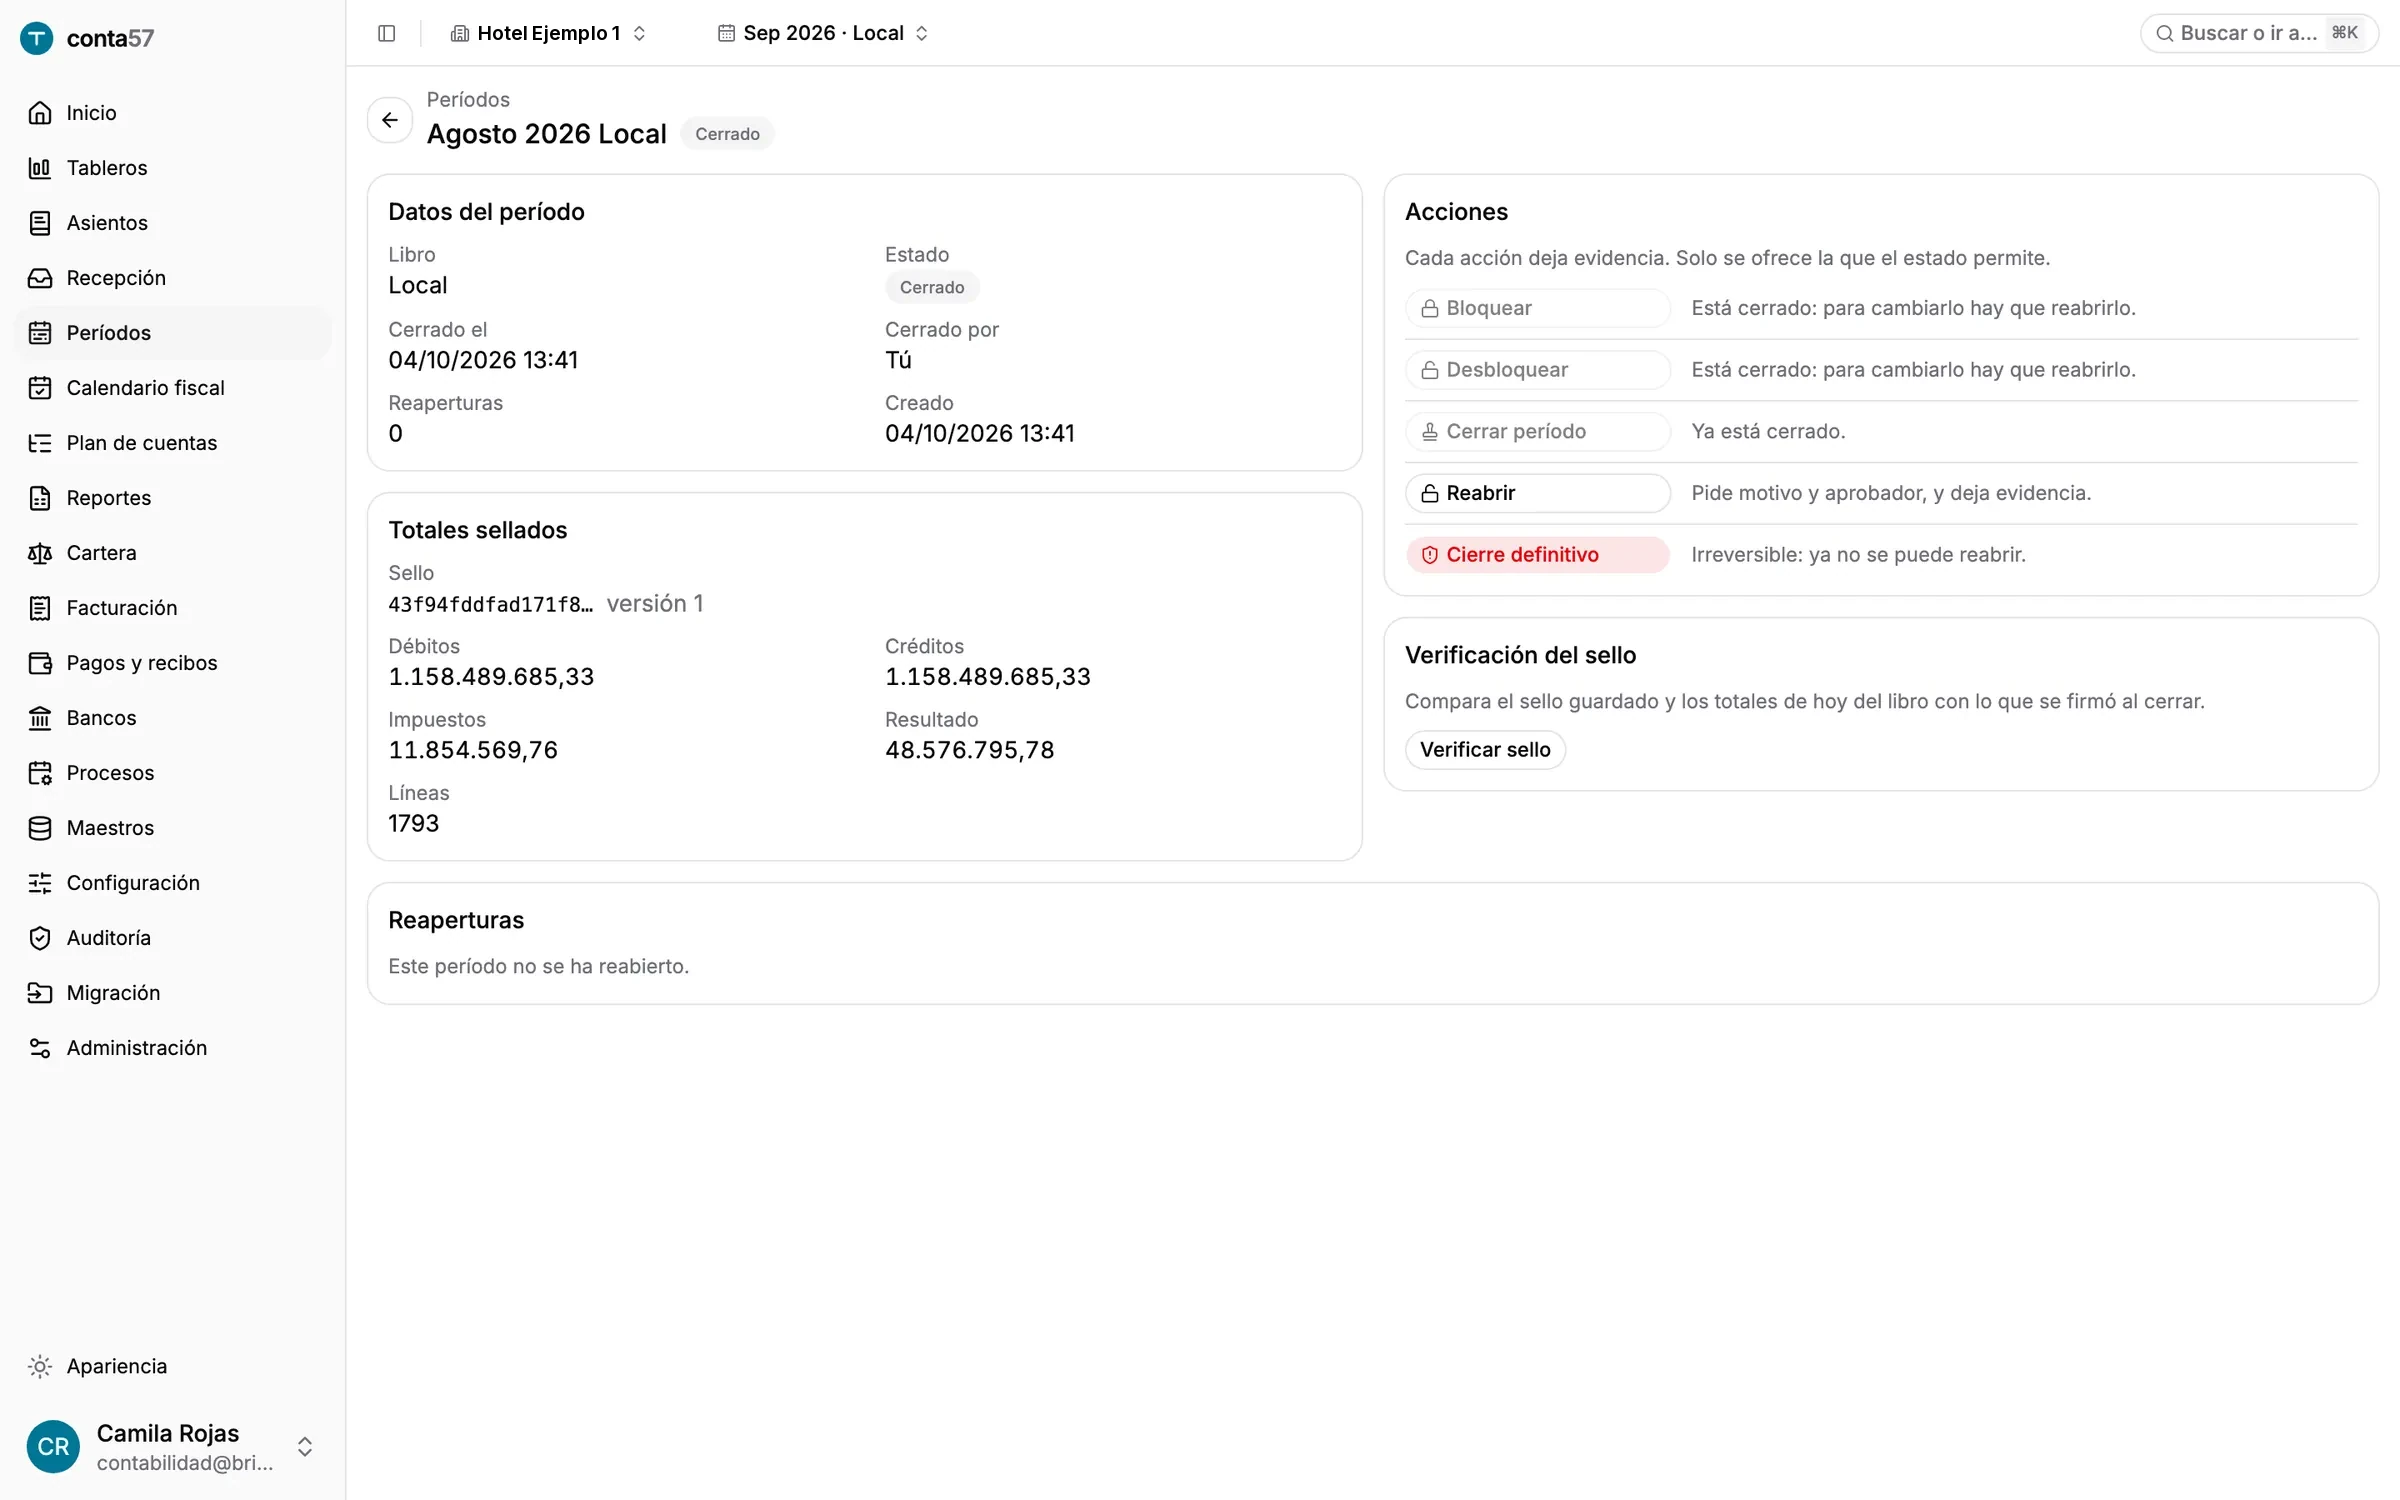Screen dimensions: 2400x1500
Task: Click the Desbloquear button
Action: 1537,370
